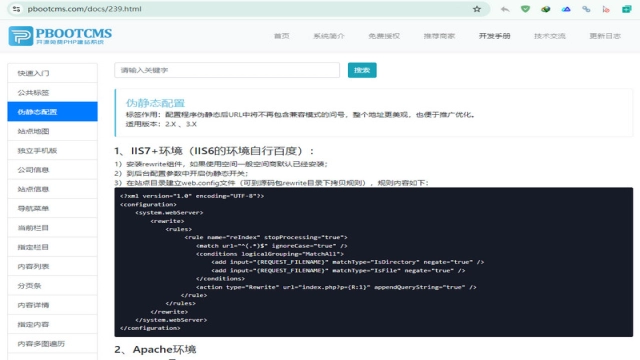
Task: Click the 标签作用 description line
Action: pyautogui.click(x=301, y=115)
